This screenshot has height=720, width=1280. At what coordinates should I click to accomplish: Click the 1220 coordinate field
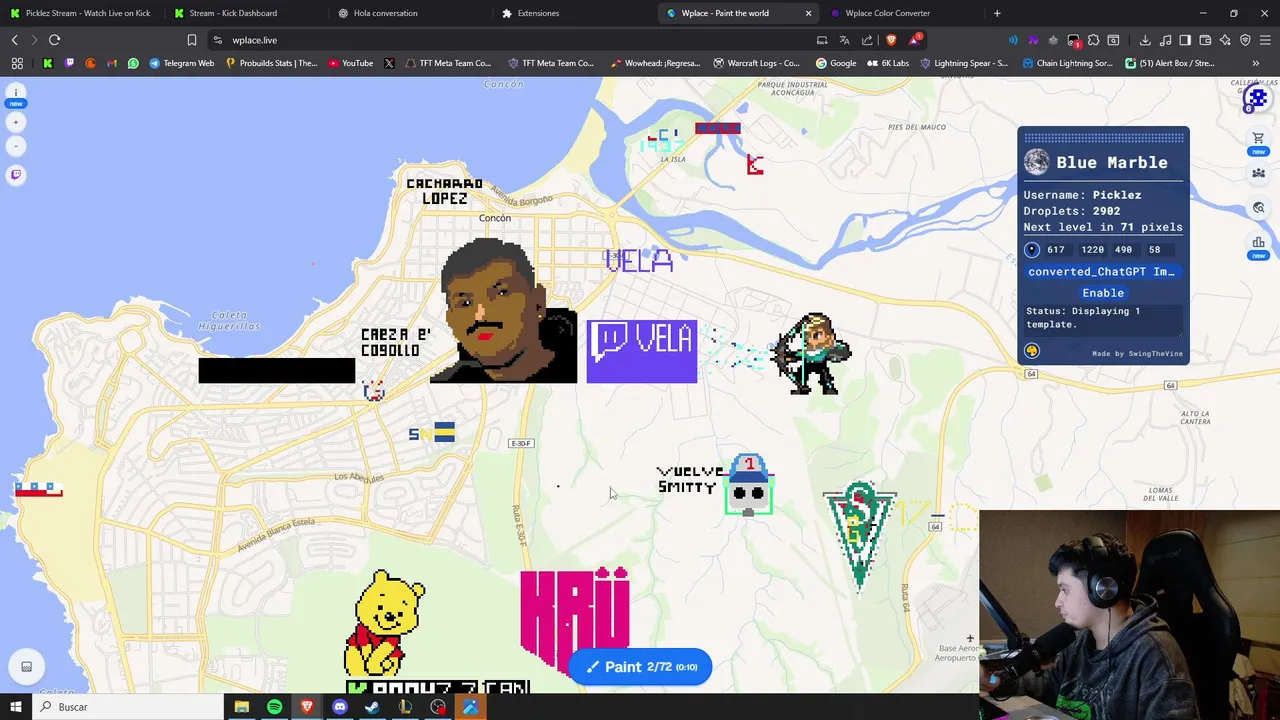tap(1092, 250)
